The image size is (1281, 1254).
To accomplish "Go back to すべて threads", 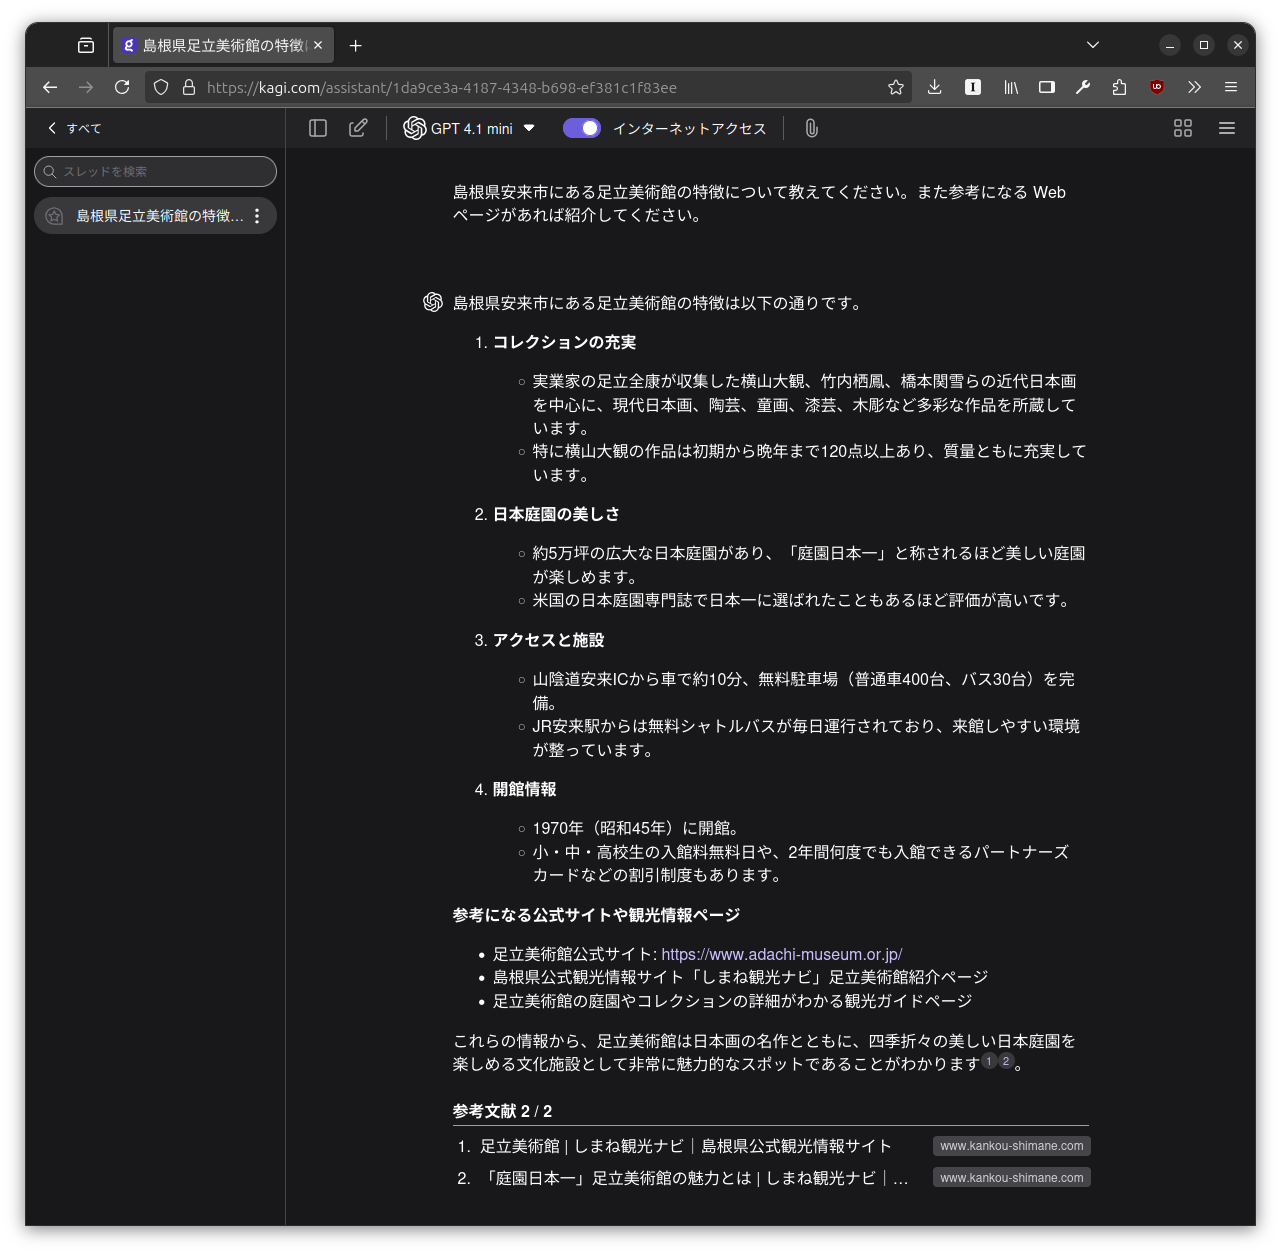I will tap(75, 128).
